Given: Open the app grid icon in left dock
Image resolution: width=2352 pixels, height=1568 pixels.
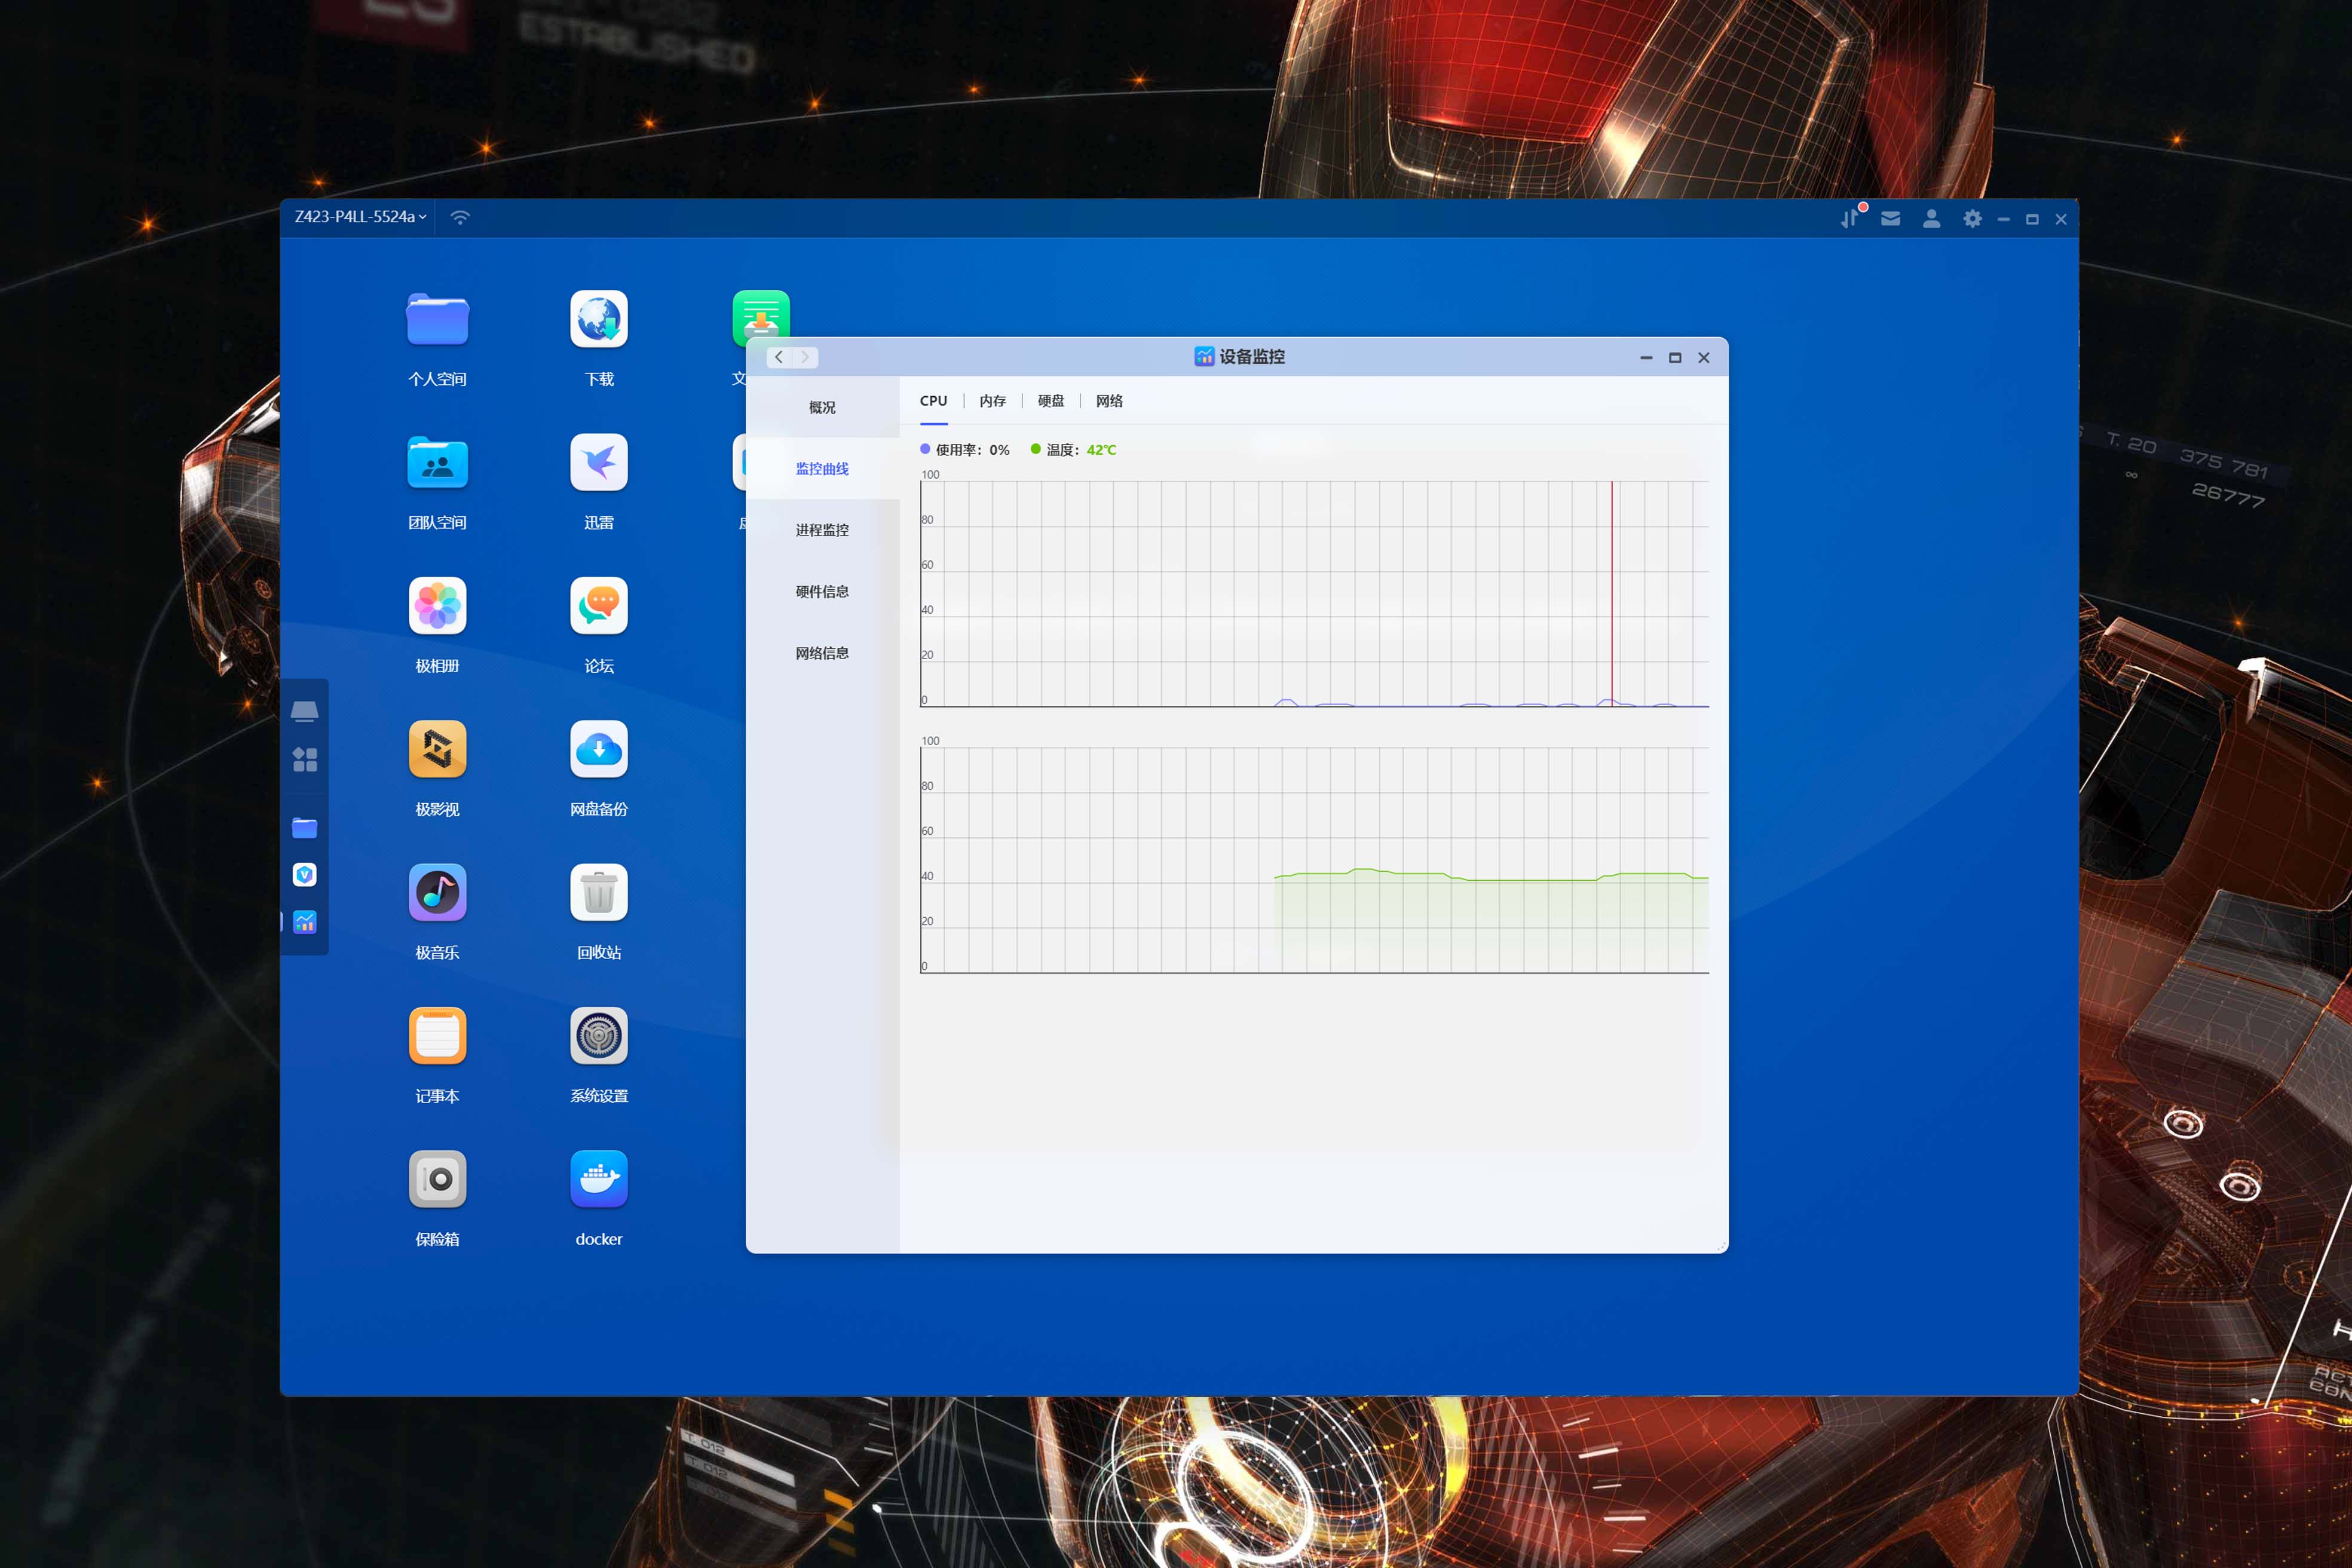Looking at the screenshot, I should click(x=305, y=760).
